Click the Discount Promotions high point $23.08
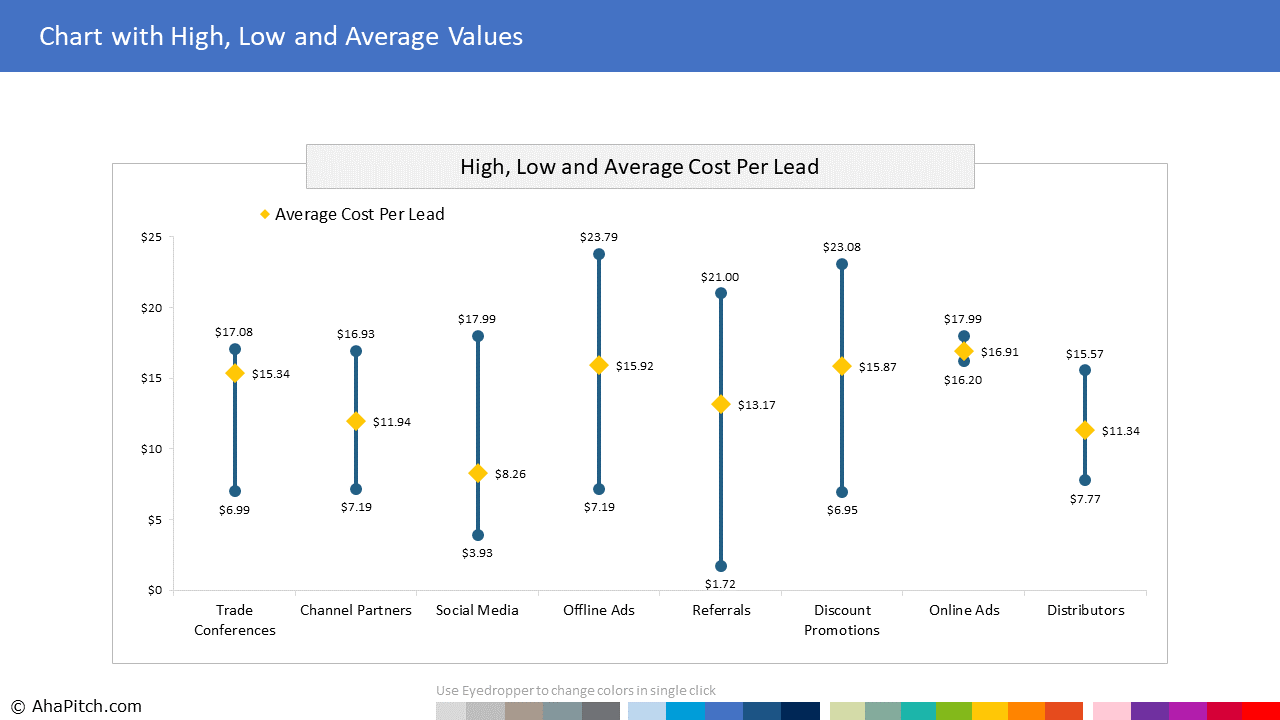This screenshot has width=1280, height=720. click(x=842, y=264)
